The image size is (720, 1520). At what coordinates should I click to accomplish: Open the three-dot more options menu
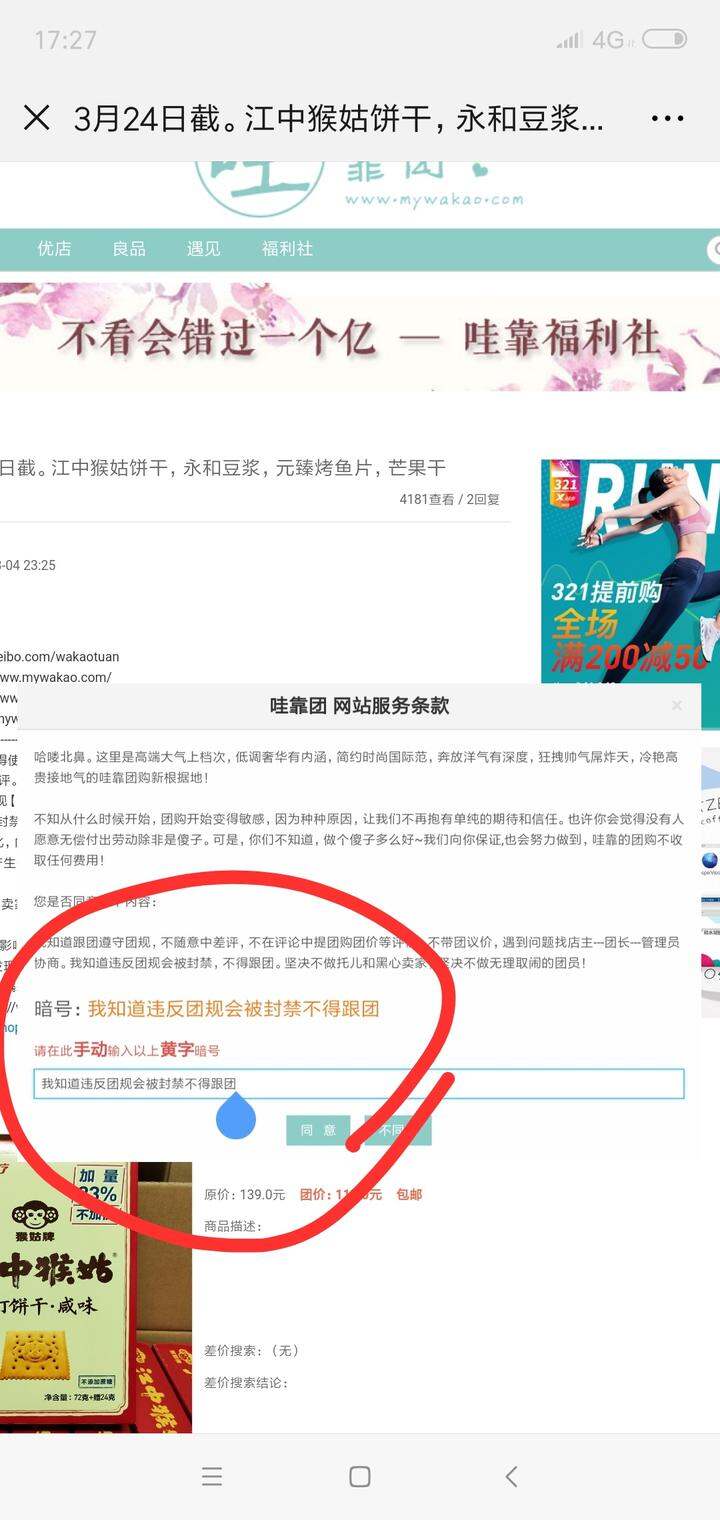(x=667, y=119)
